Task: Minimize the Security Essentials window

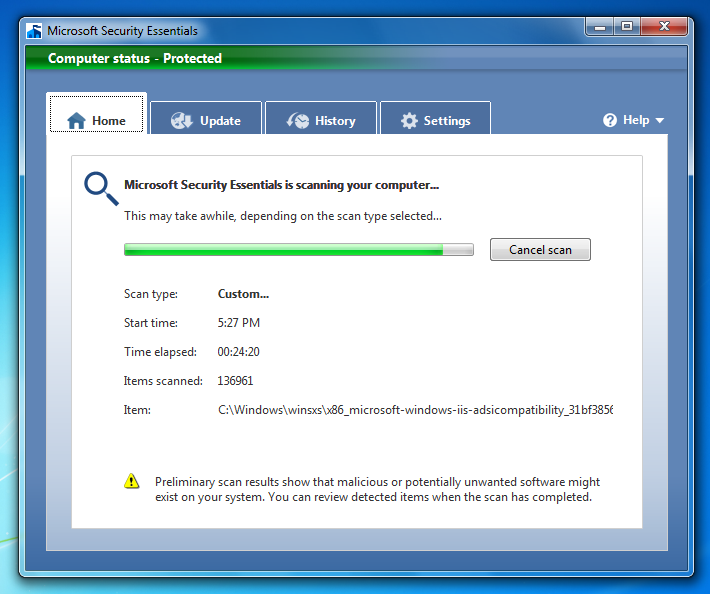Action: 600,27
